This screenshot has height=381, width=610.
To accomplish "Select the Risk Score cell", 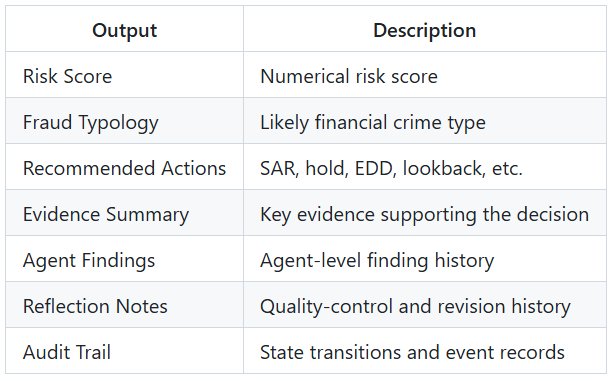I will 124,76.
